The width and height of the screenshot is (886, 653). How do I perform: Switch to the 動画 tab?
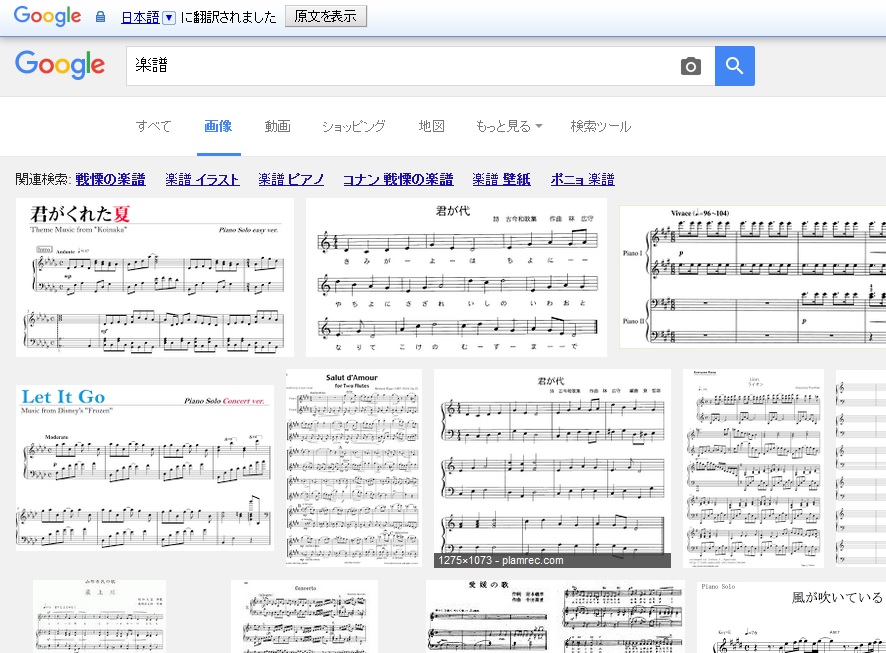[x=277, y=126]
